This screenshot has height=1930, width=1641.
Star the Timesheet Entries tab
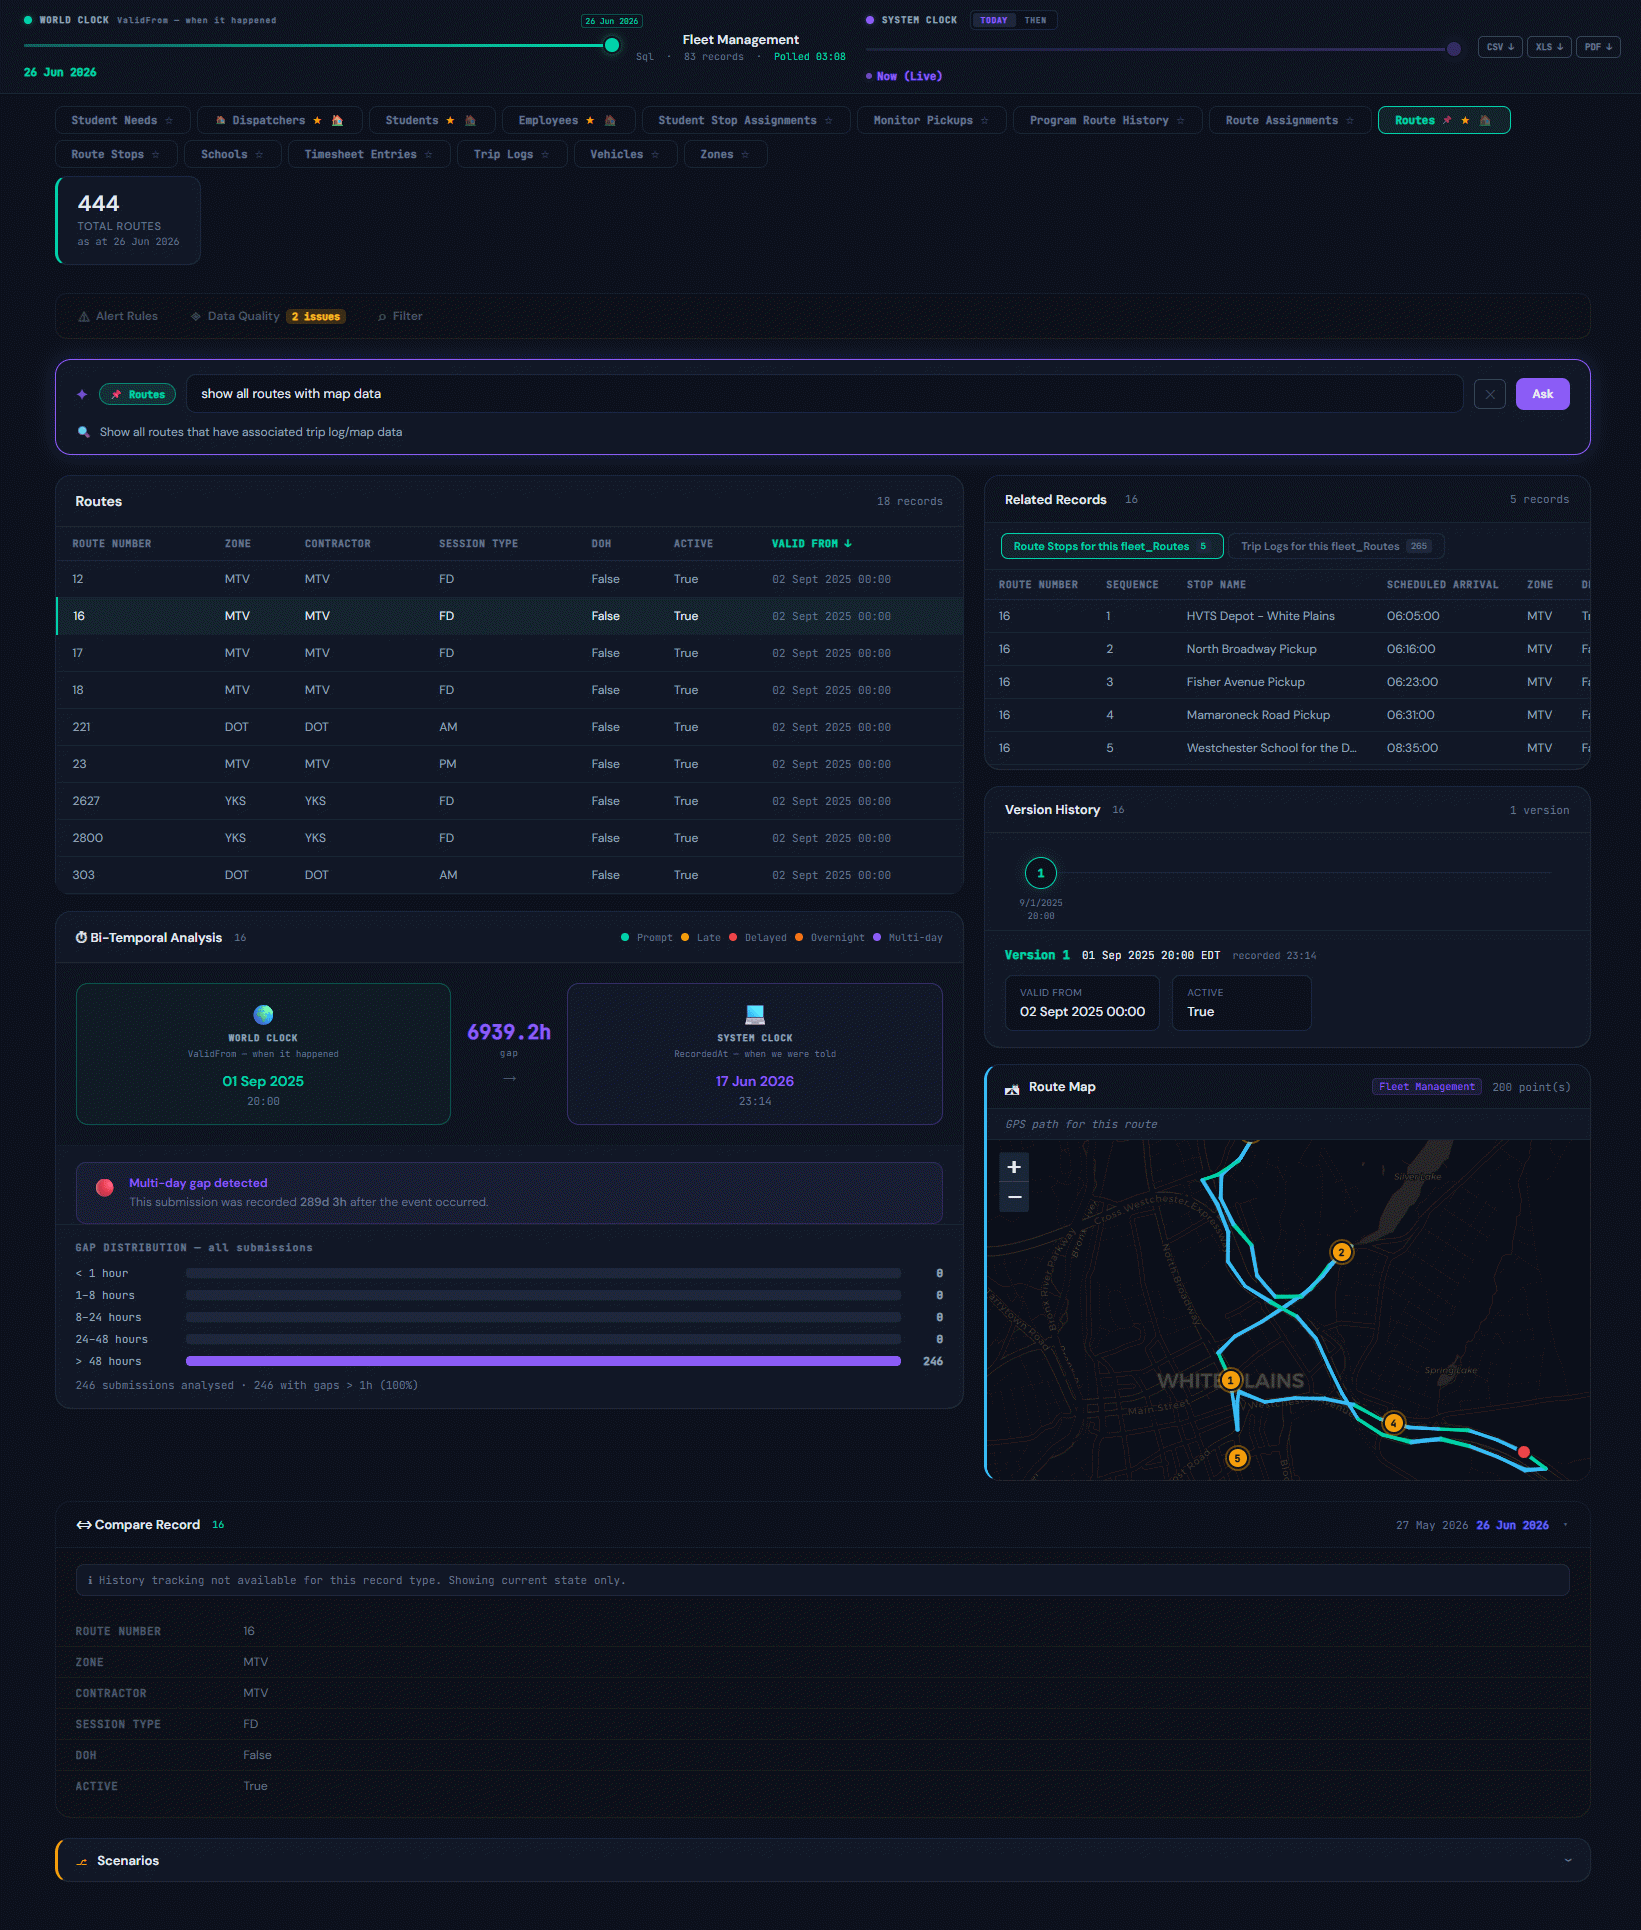click(x=428, y=155)
